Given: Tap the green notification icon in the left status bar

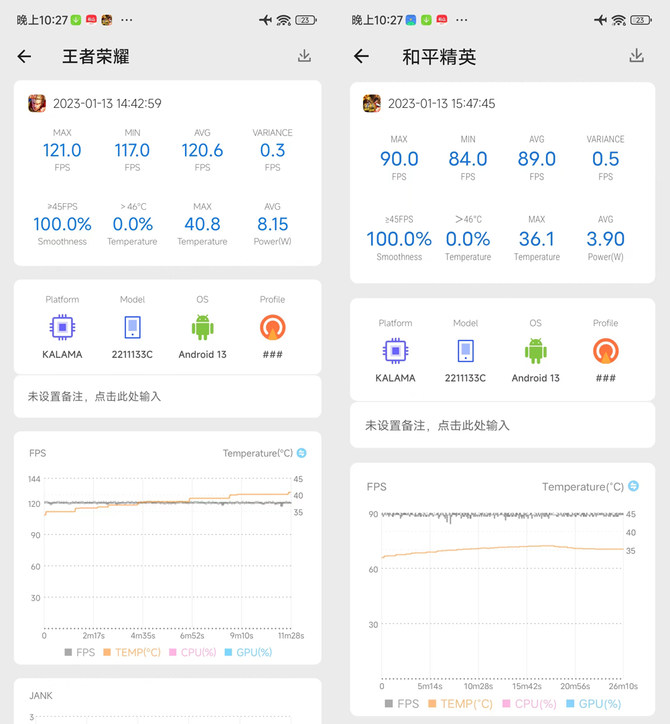Looking at the screenshot, I should click(76, 20).
